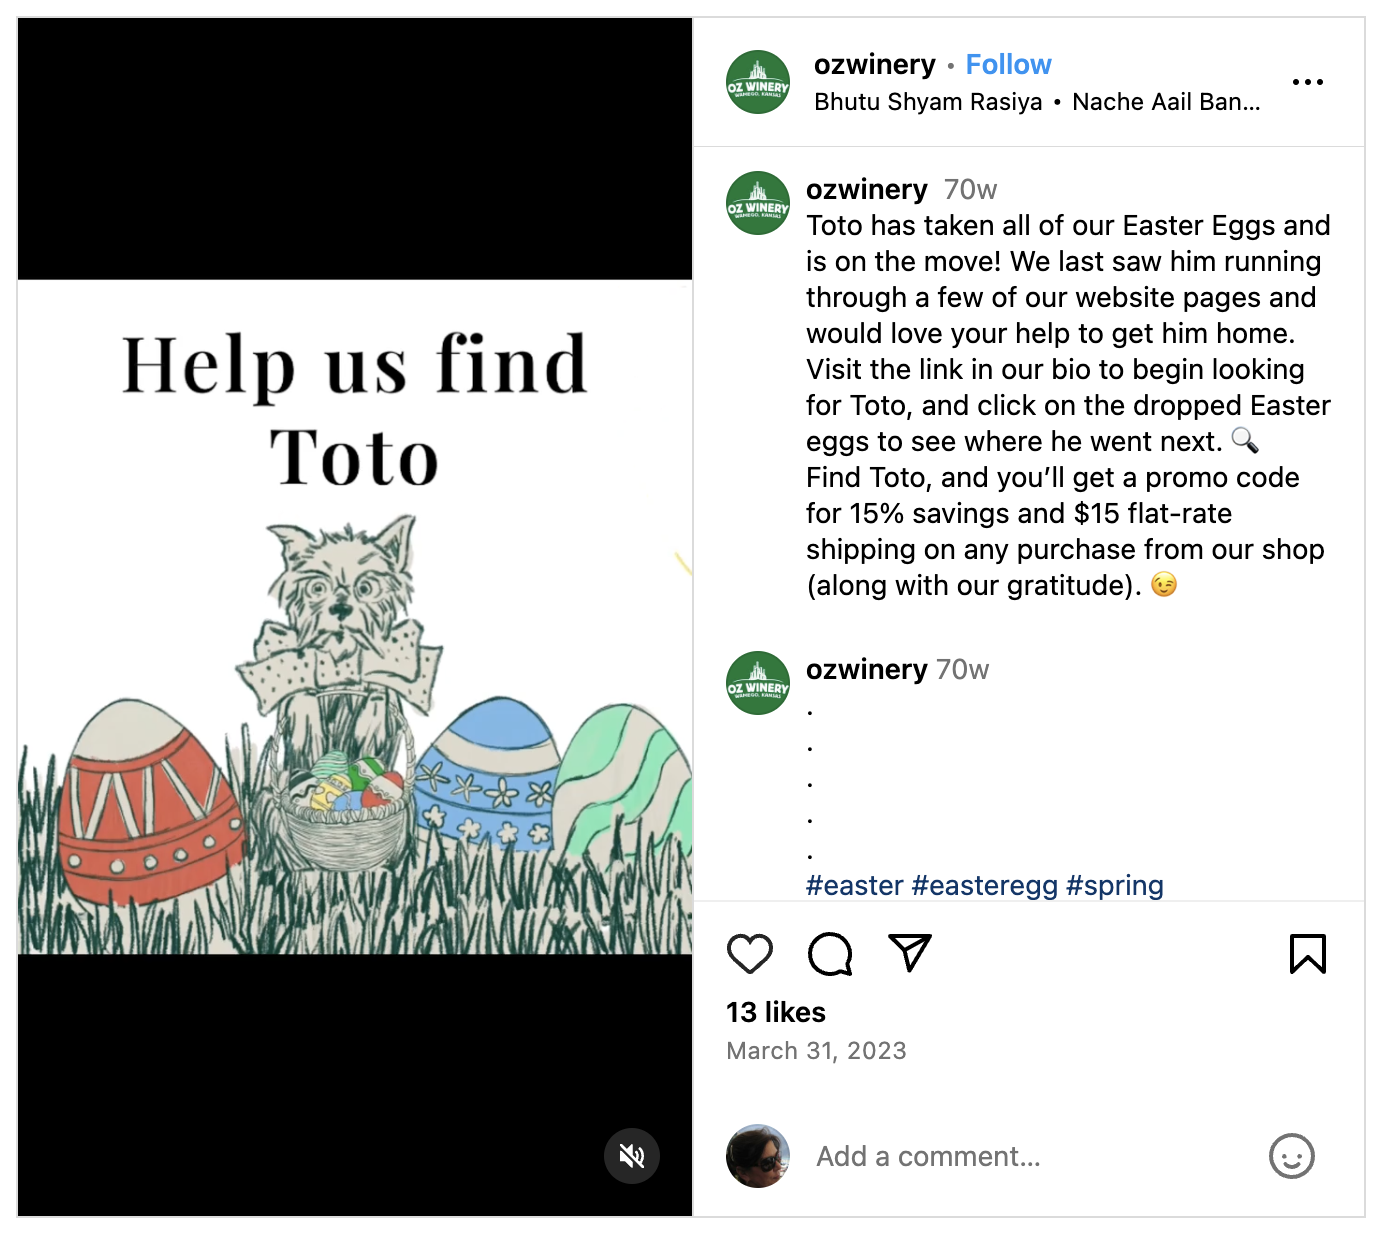Follow the ozwinery account
The height and width of the screenshot is (1242, 1378).
tap(1008, 65)
